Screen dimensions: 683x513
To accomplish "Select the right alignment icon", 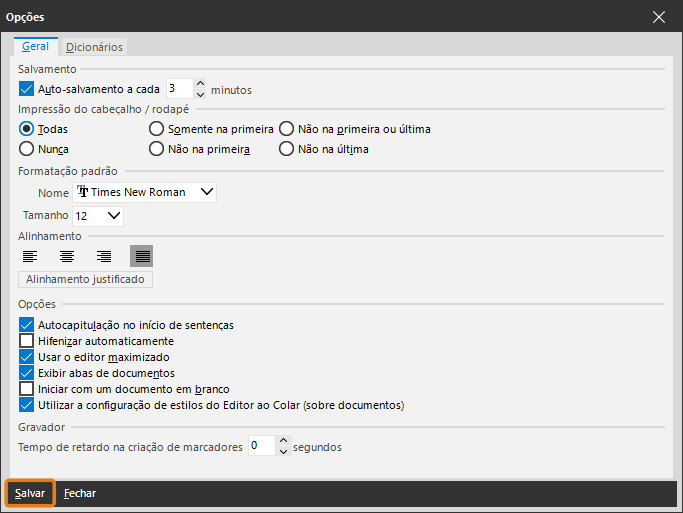I will pos(104,256).
